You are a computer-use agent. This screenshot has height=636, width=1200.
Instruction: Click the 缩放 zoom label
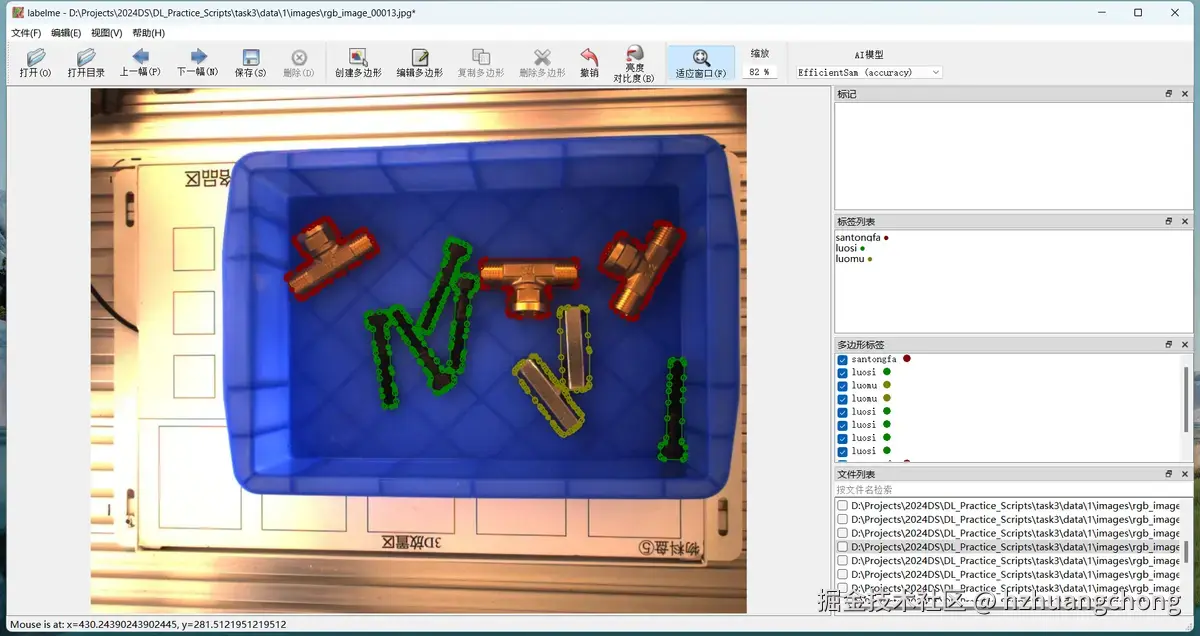(x=760, y=54)
